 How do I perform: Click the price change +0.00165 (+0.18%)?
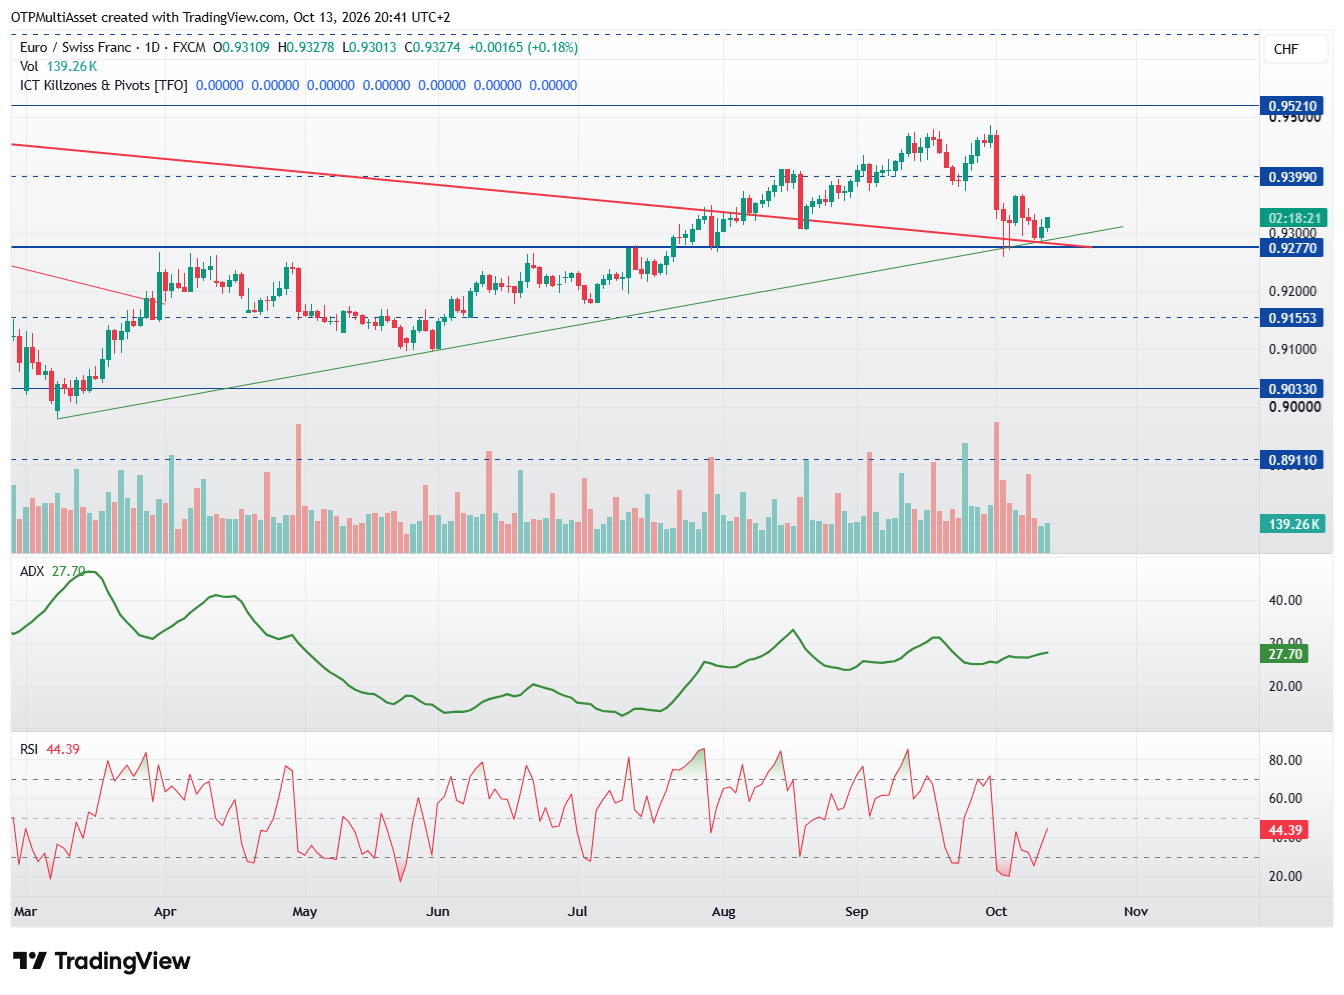click(523, 47)
